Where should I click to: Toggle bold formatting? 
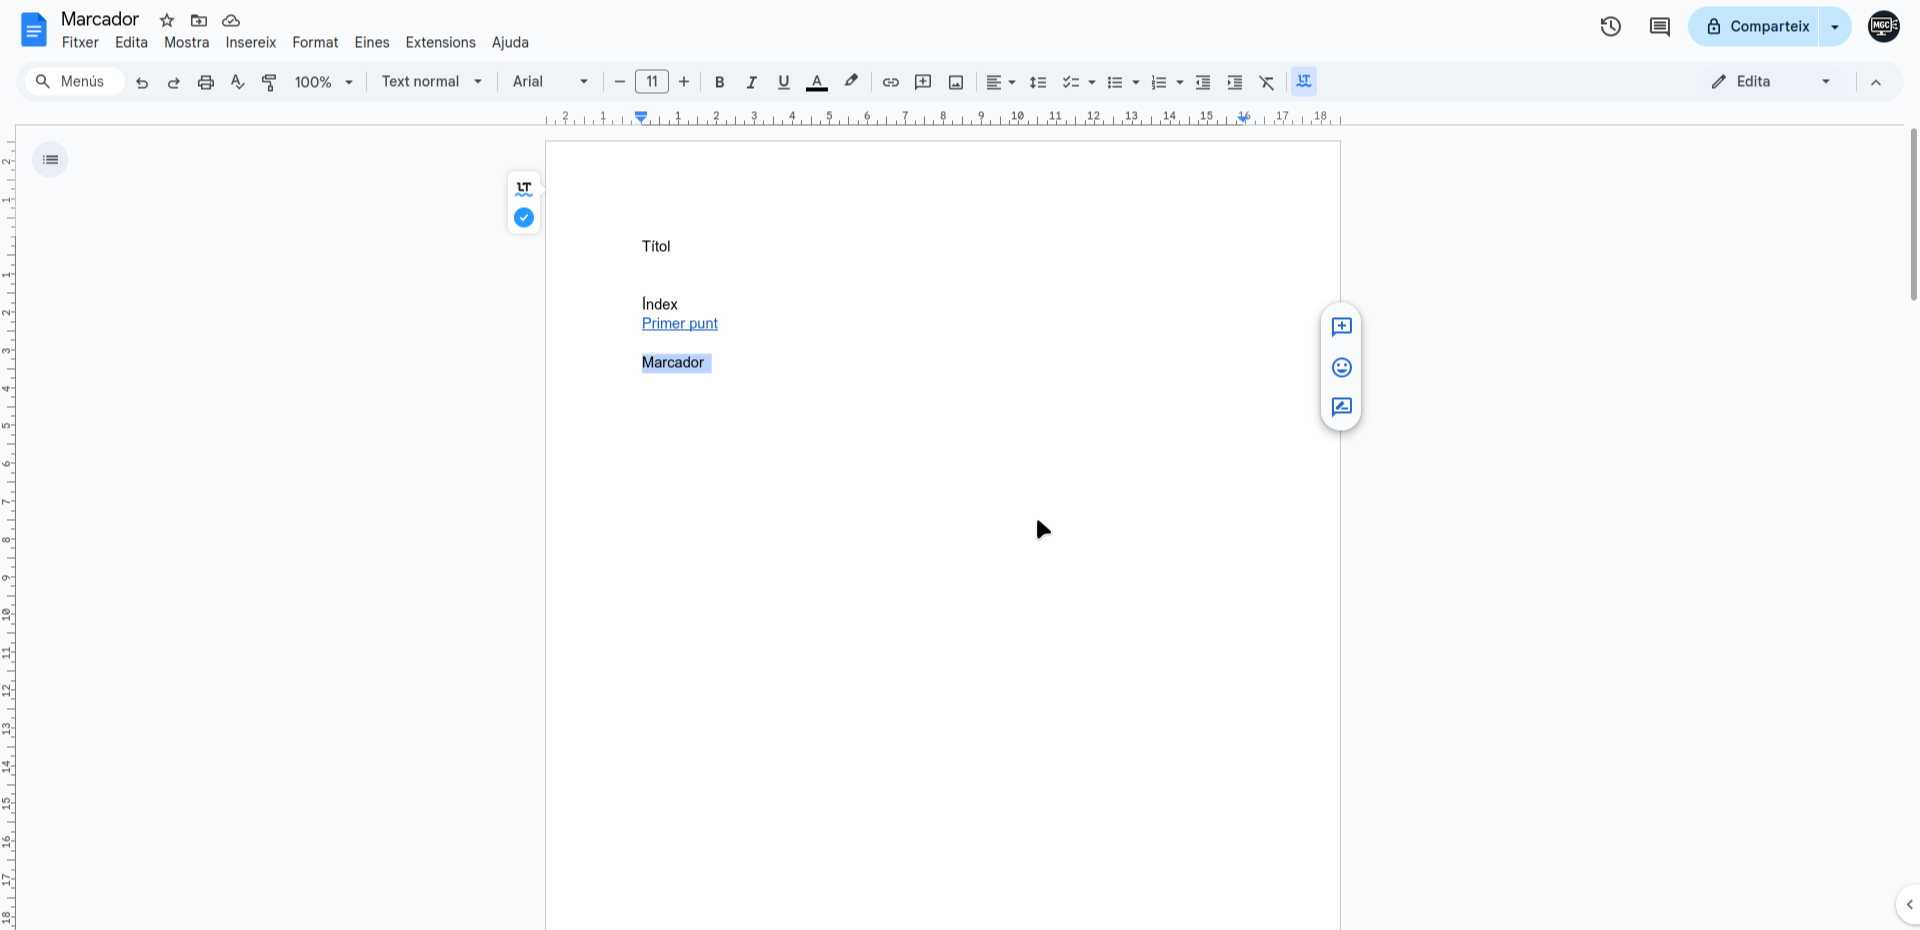point(719,83)
